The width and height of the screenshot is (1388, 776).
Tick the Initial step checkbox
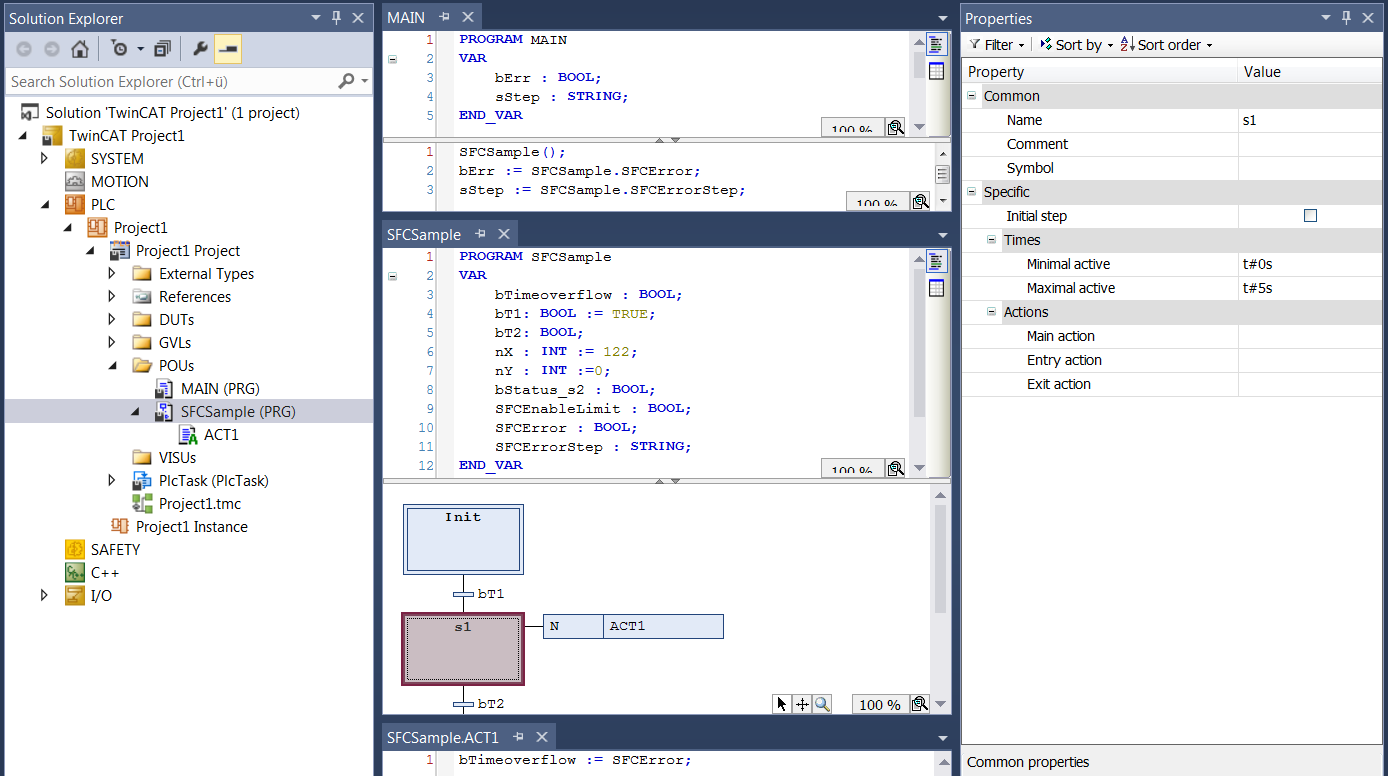[1311, 216]
